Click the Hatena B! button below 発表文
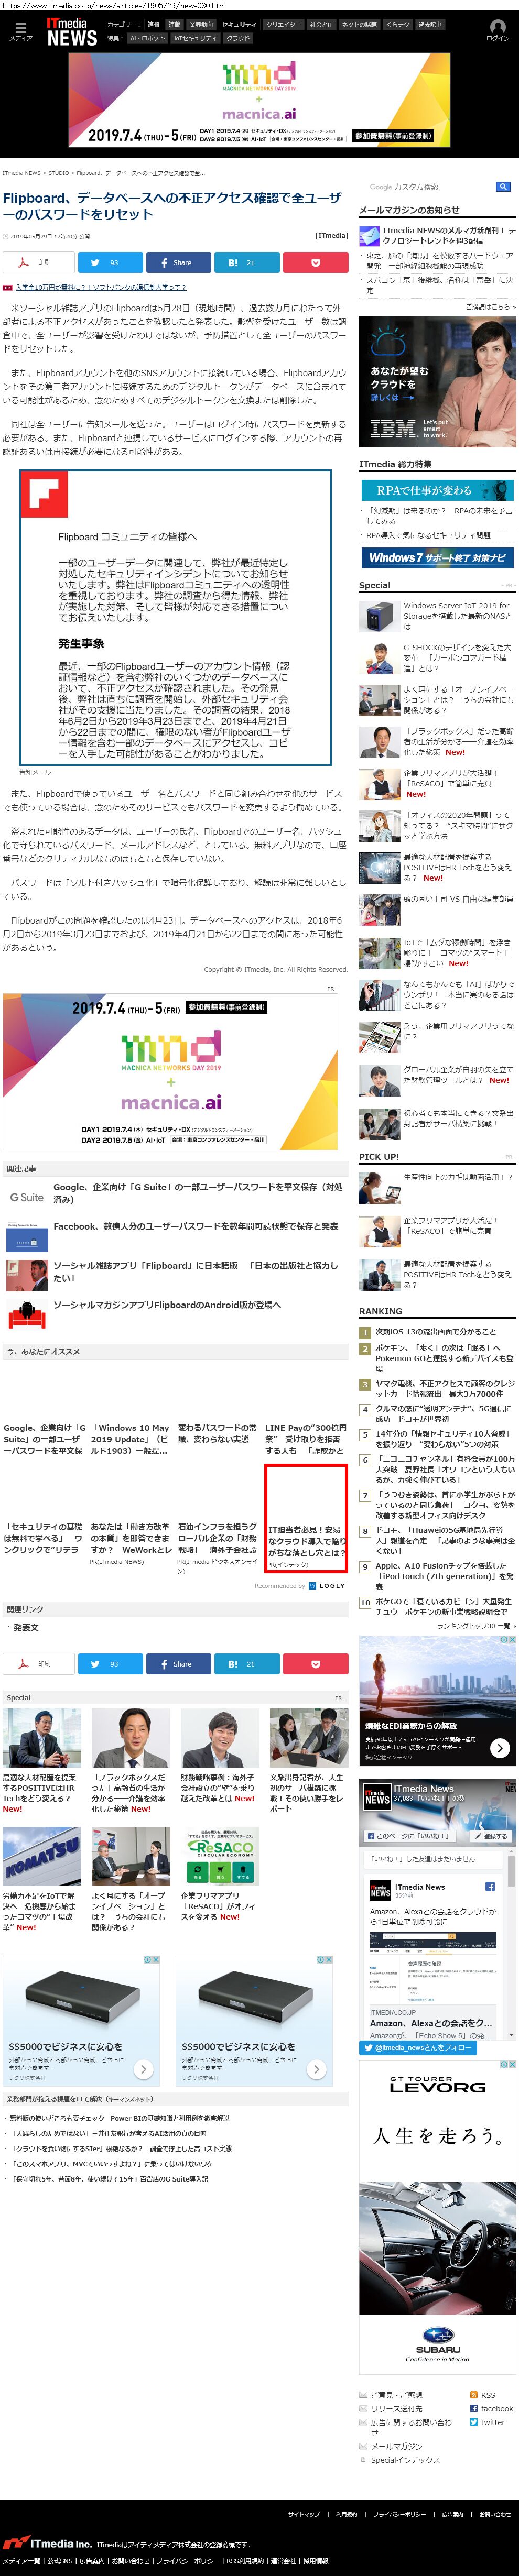The image size is (519, 2576). [246, 1663]
